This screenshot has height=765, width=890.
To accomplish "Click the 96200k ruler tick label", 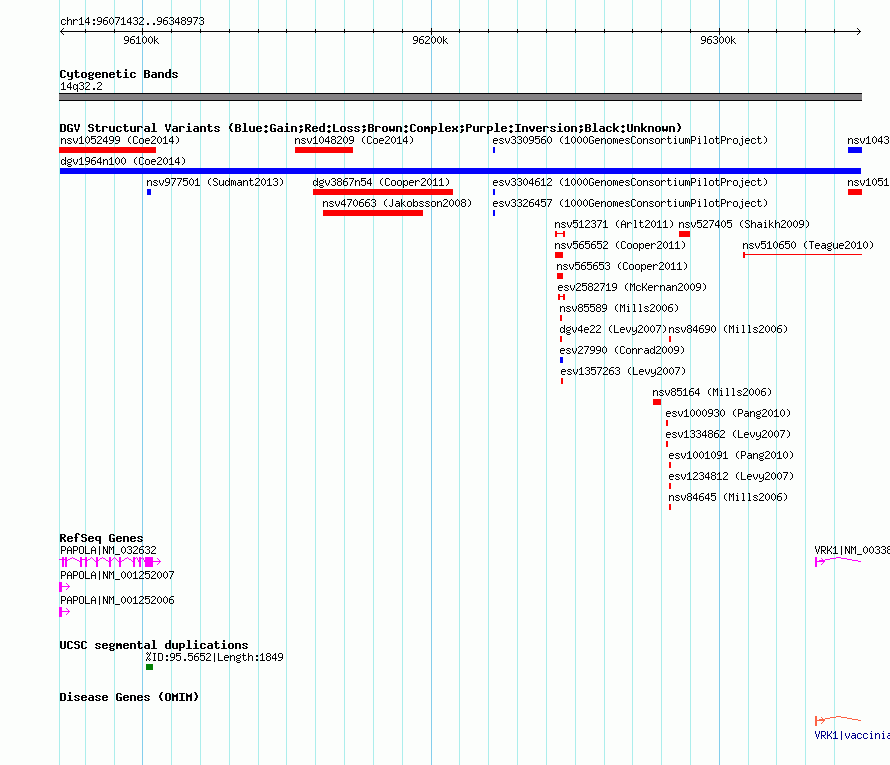I will point(430,40).
